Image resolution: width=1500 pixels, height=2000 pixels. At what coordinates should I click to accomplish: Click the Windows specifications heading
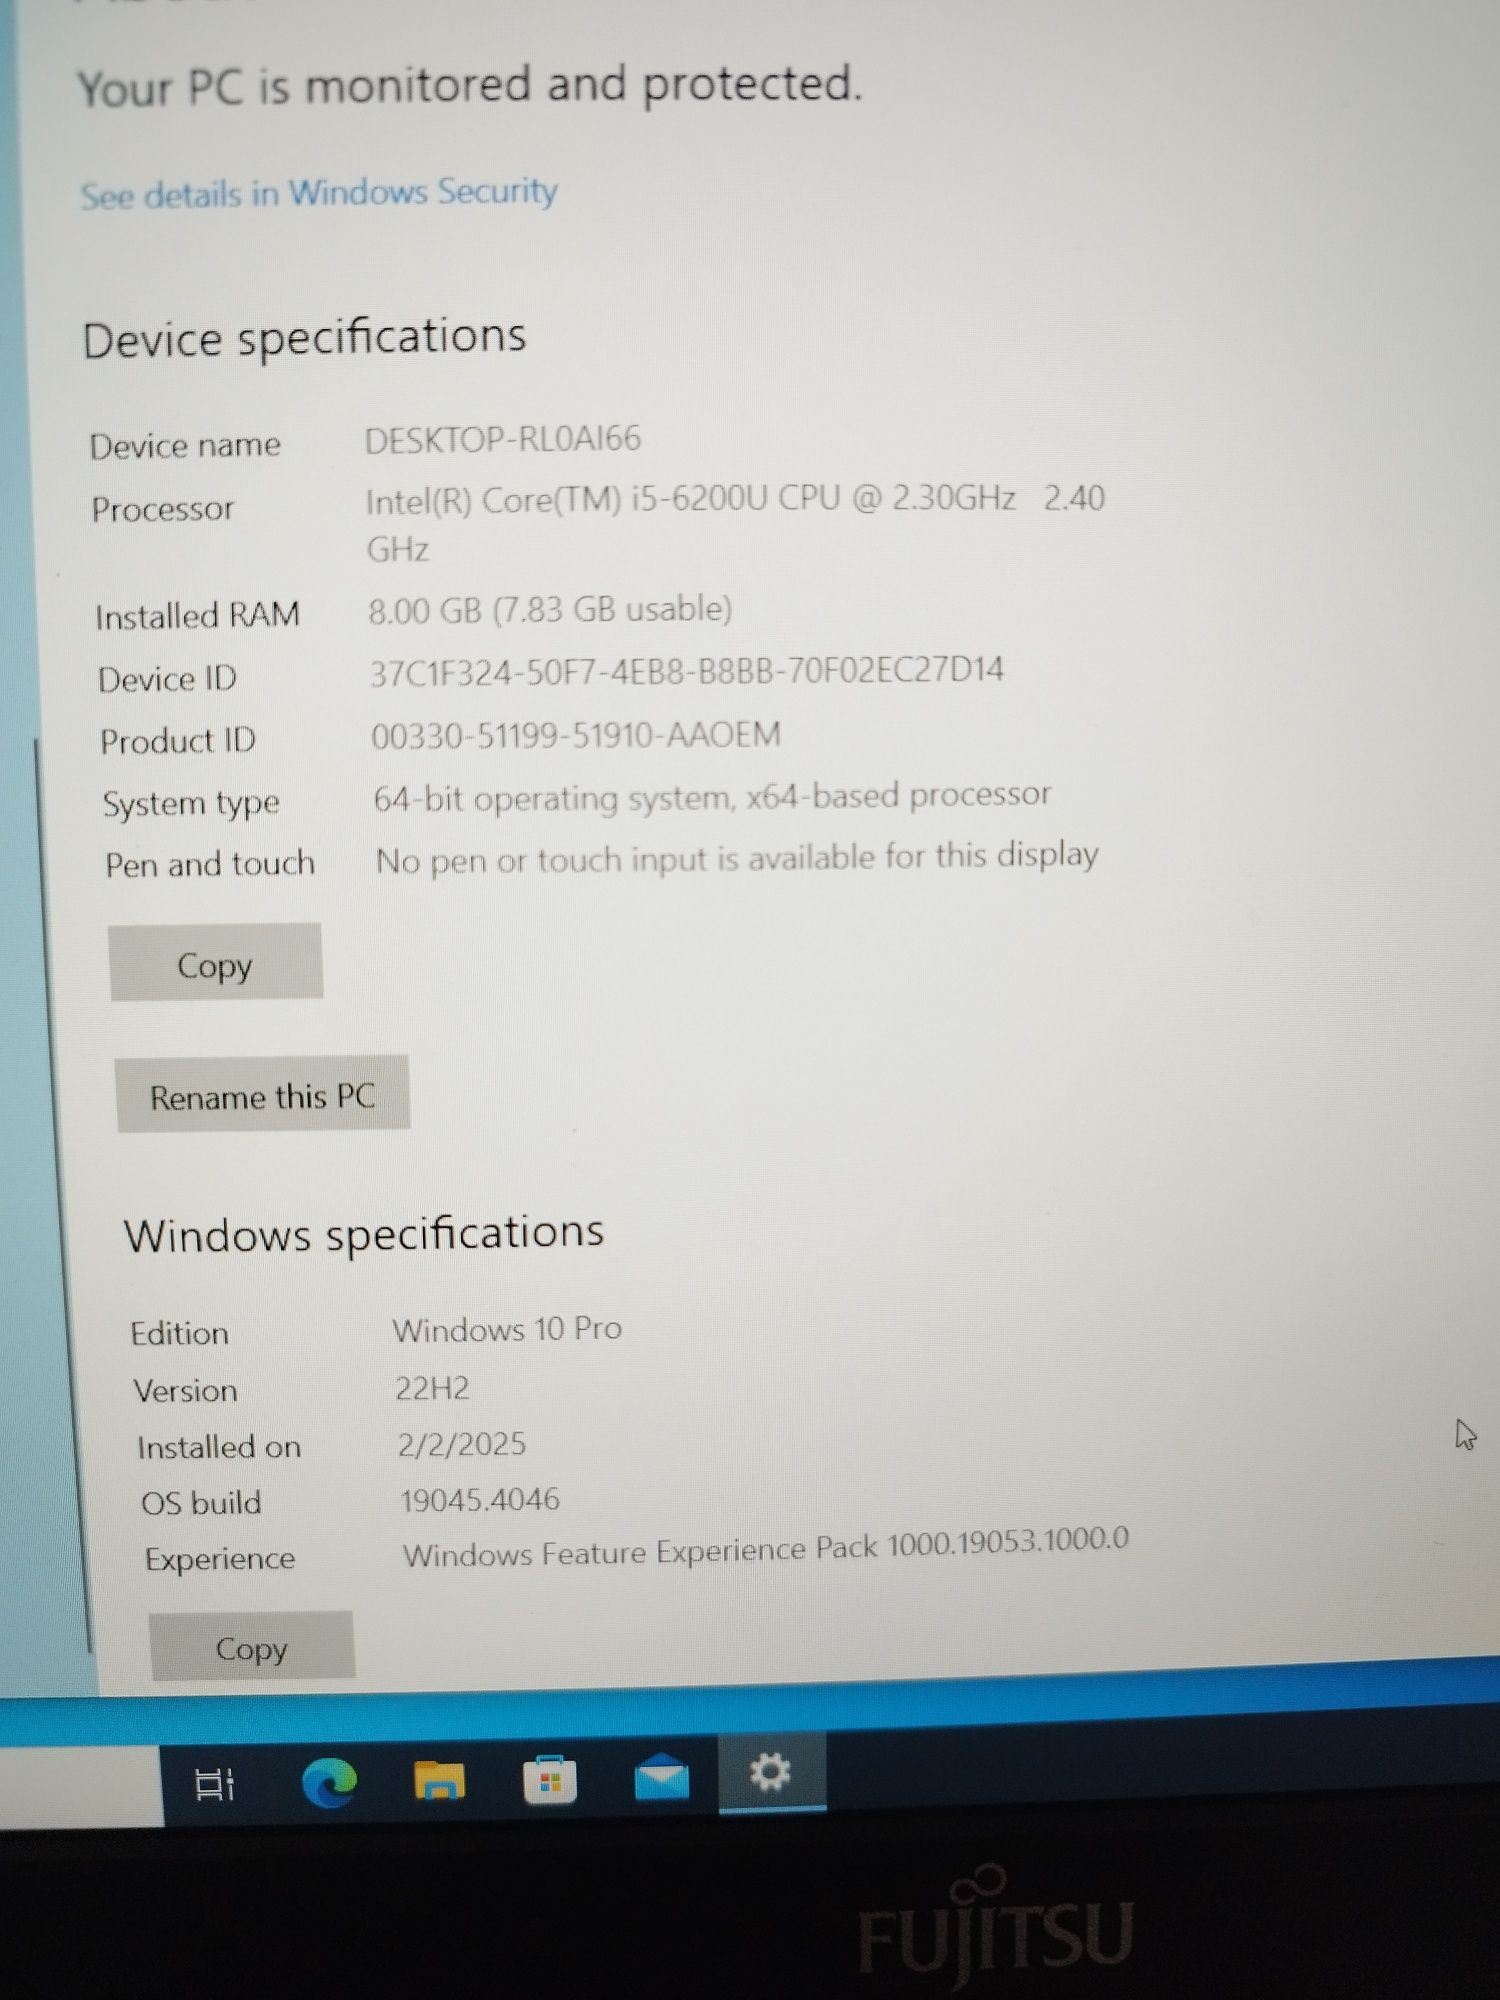[x=364, y=1234]
